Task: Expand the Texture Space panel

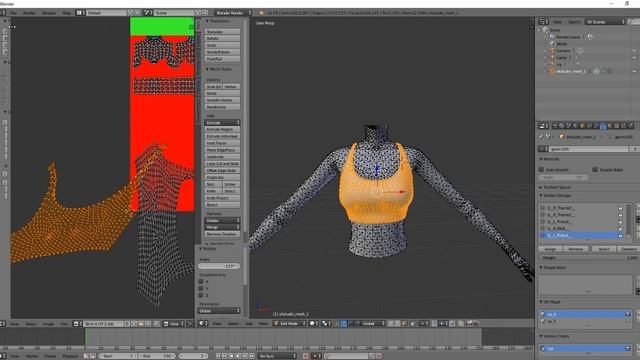Action: pos(556,187)
